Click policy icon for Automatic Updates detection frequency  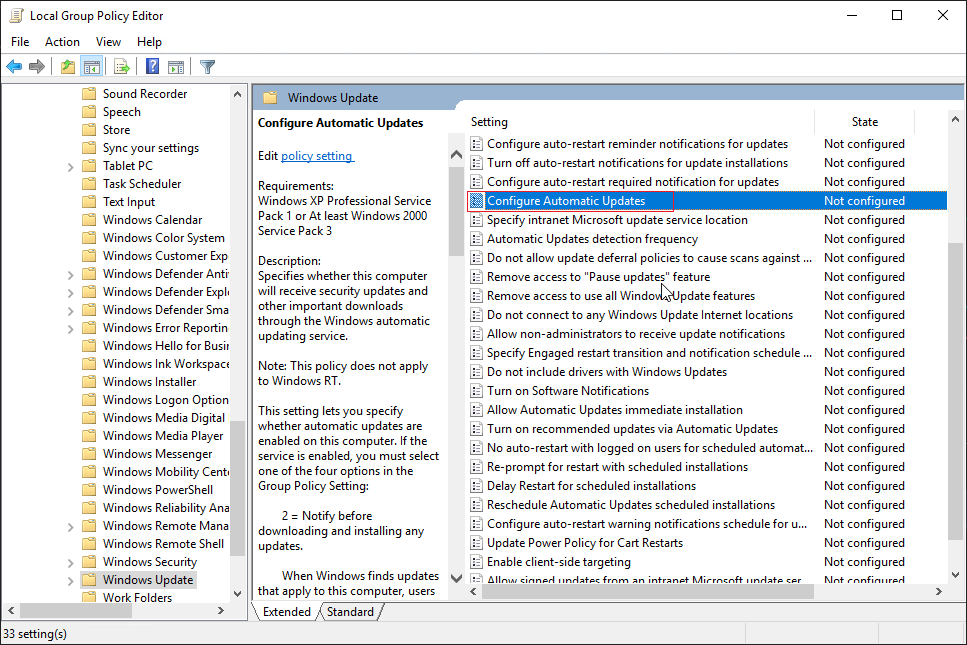pos(476,239)
